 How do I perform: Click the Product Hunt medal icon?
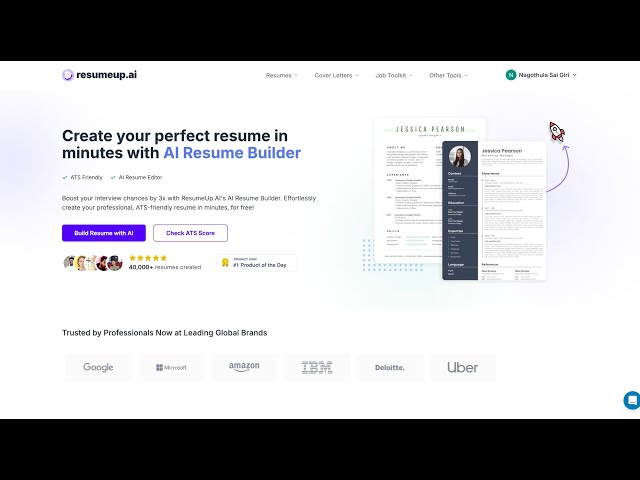click(x=225, y=262)
